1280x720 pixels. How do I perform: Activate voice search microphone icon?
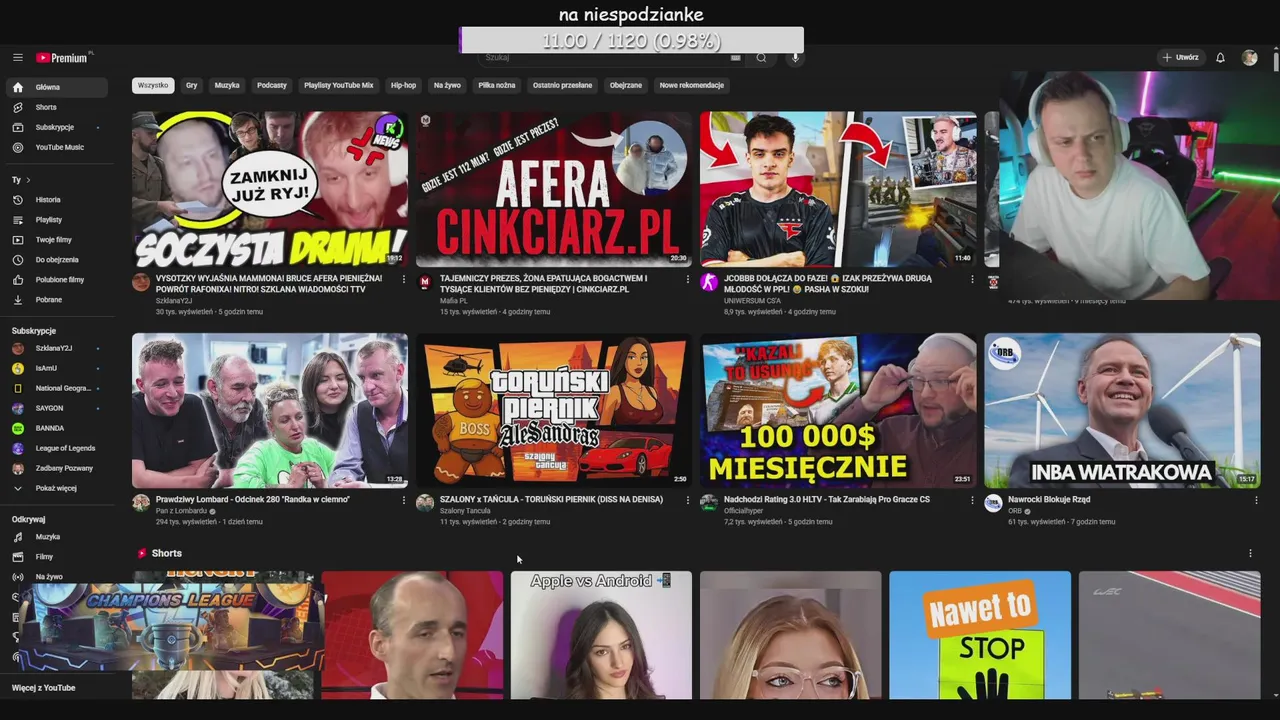click(x=796, y=58)
